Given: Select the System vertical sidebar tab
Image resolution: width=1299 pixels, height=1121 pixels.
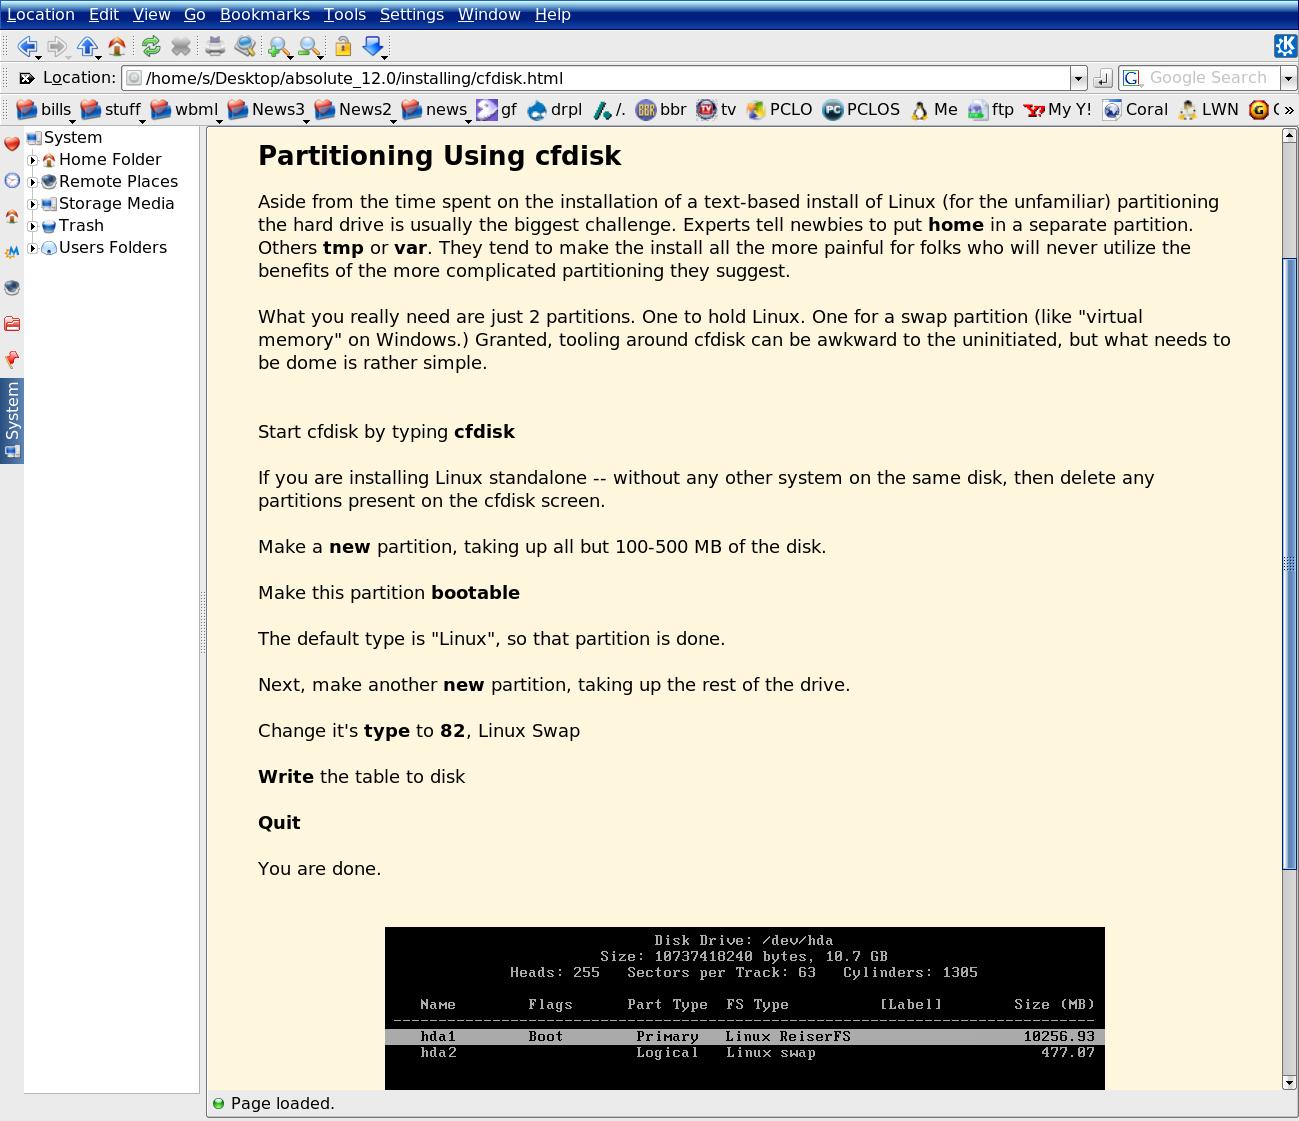Looking at the screenshot, I should click(x=12, y=420).
